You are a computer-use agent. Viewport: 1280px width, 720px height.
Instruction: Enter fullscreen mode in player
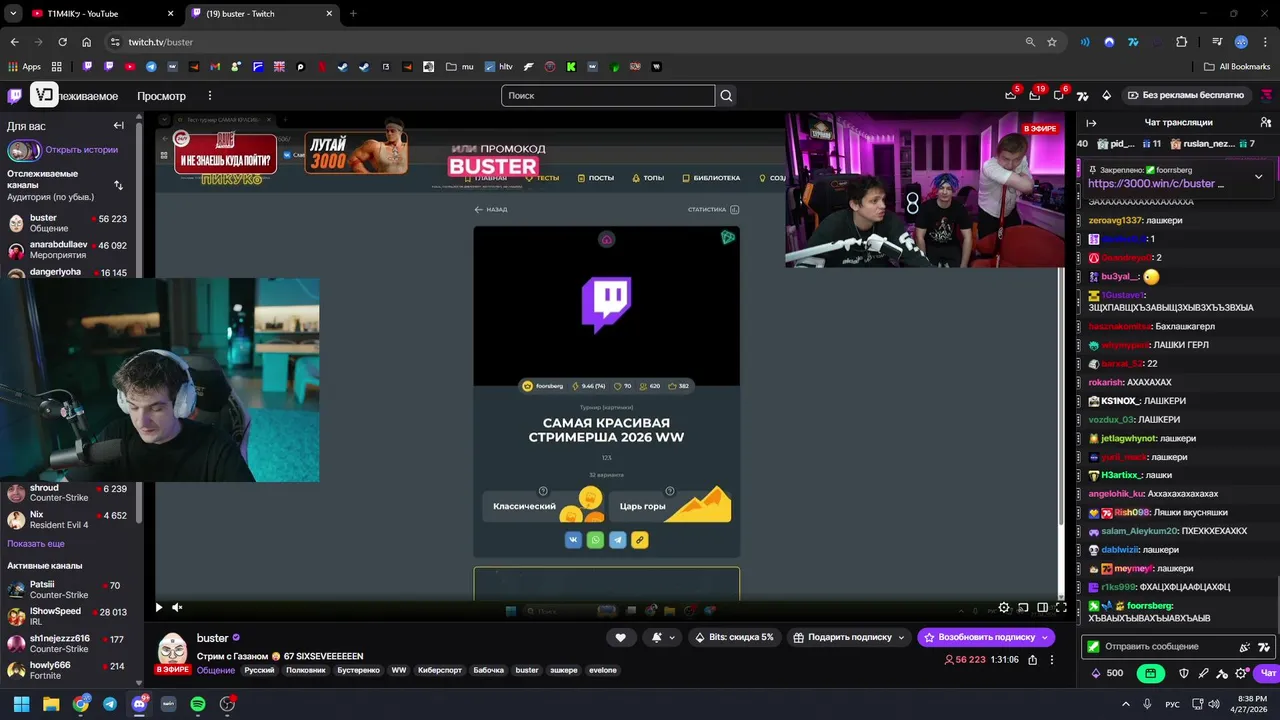1061,607
